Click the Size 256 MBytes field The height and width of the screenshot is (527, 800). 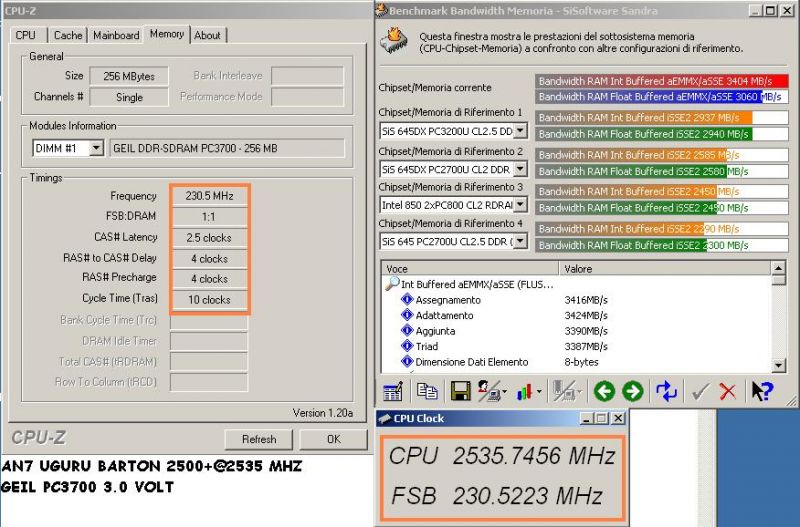pos(129,77)
